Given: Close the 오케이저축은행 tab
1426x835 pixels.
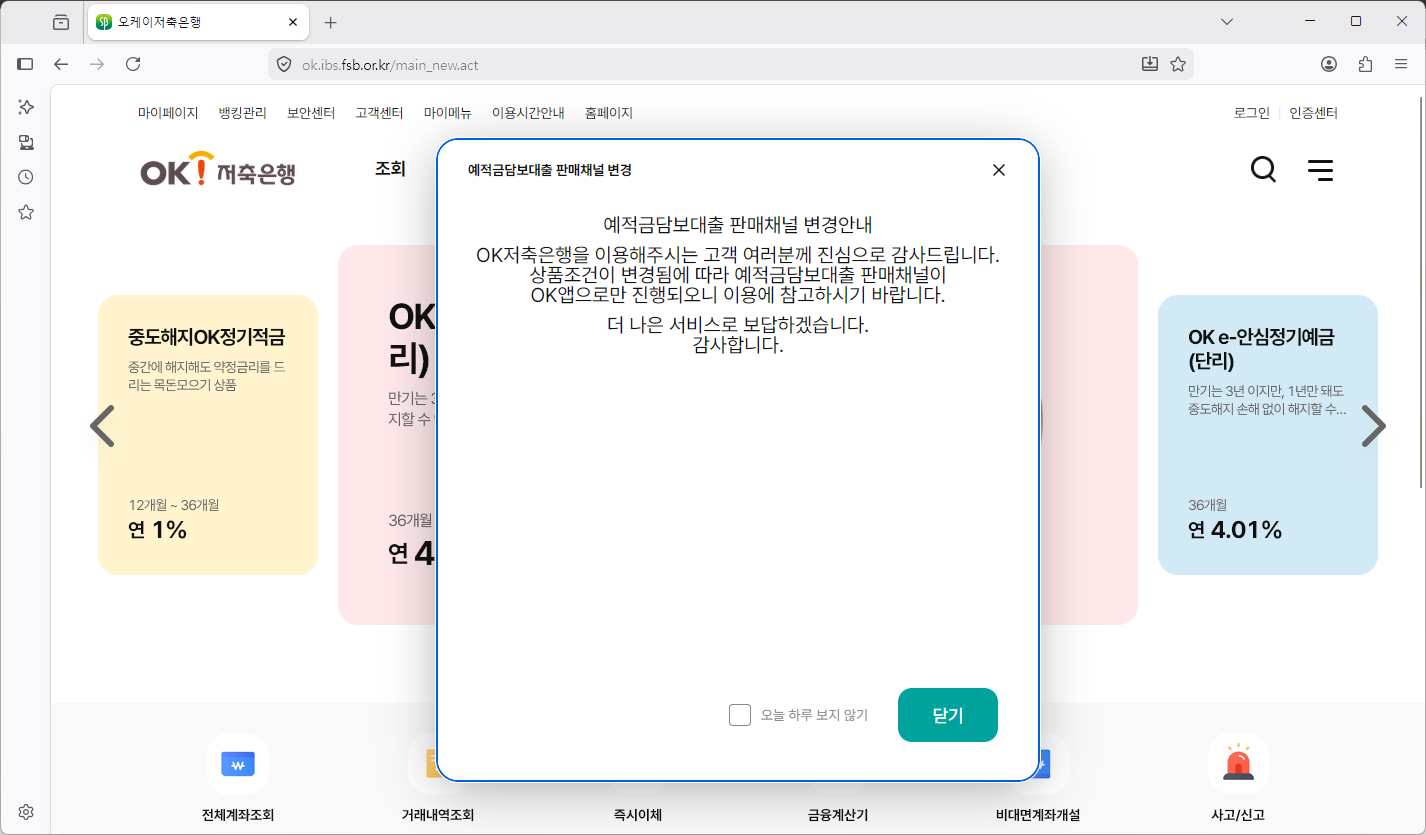Looking at the screenshot, I should [x=293, y=22].
